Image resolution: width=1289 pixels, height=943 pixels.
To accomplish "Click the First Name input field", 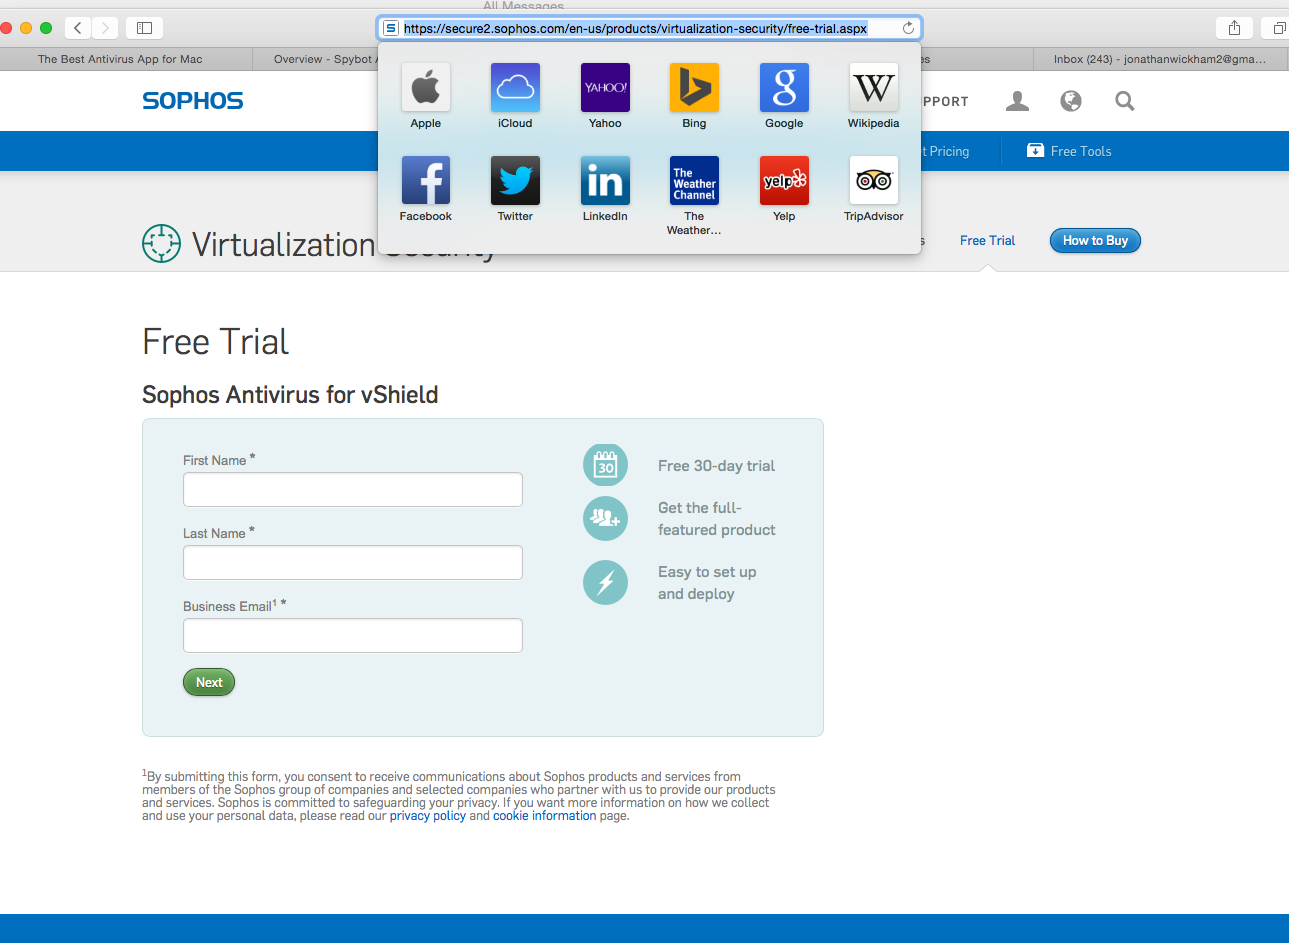I will pos(353,490).
